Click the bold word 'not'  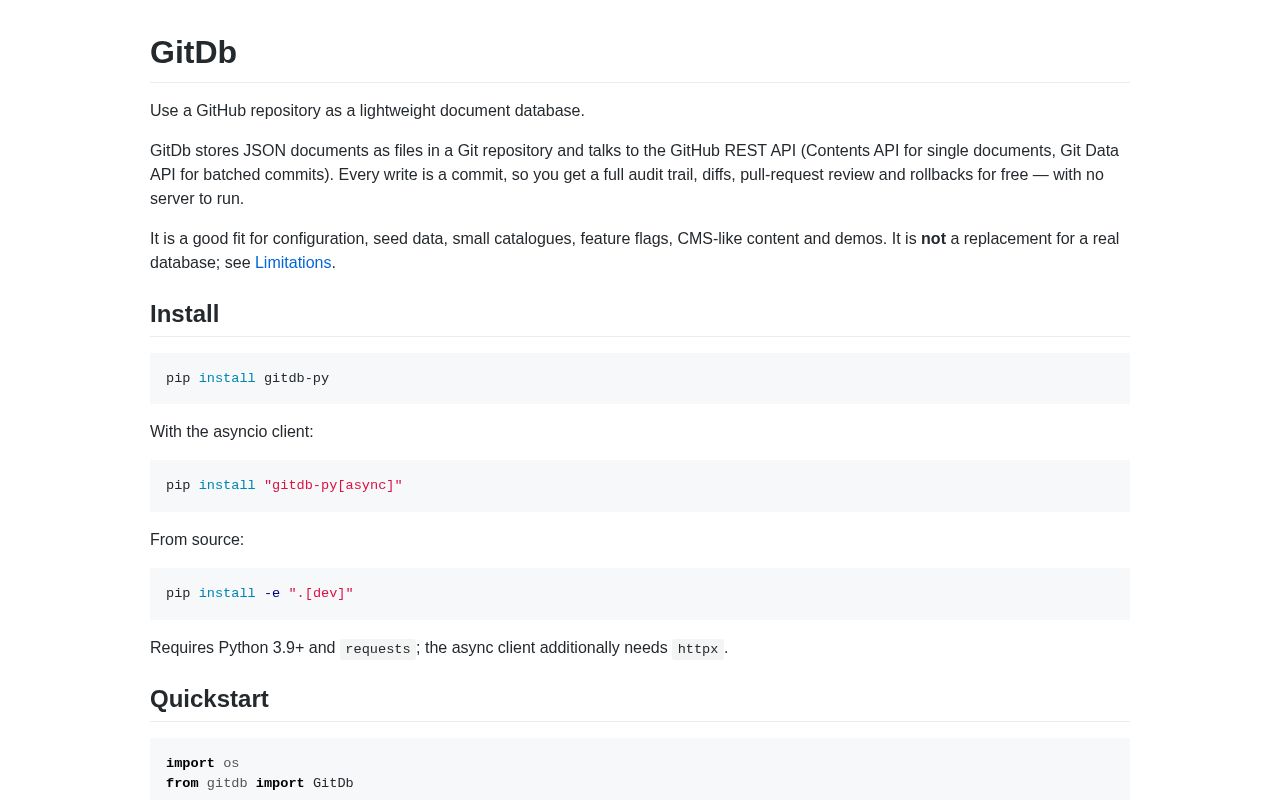pyautogui.click(x=933, y=239)
